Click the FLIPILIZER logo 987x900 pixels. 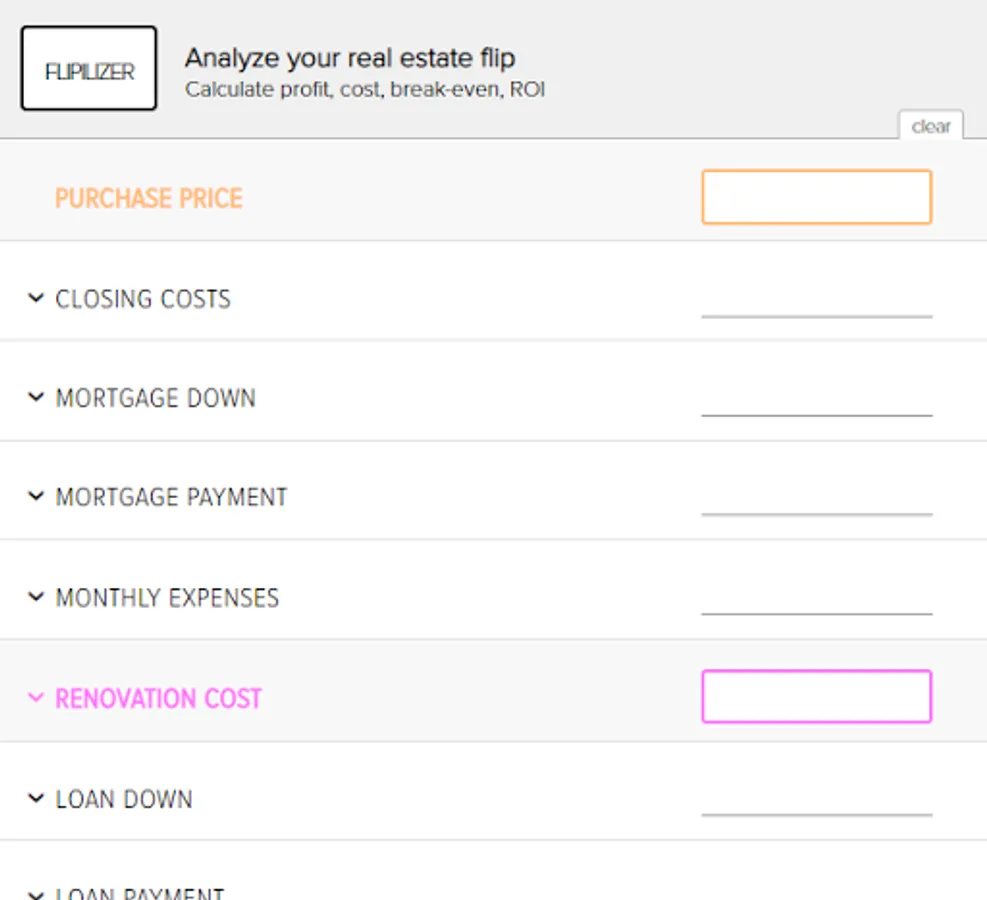tap(89, 69)
